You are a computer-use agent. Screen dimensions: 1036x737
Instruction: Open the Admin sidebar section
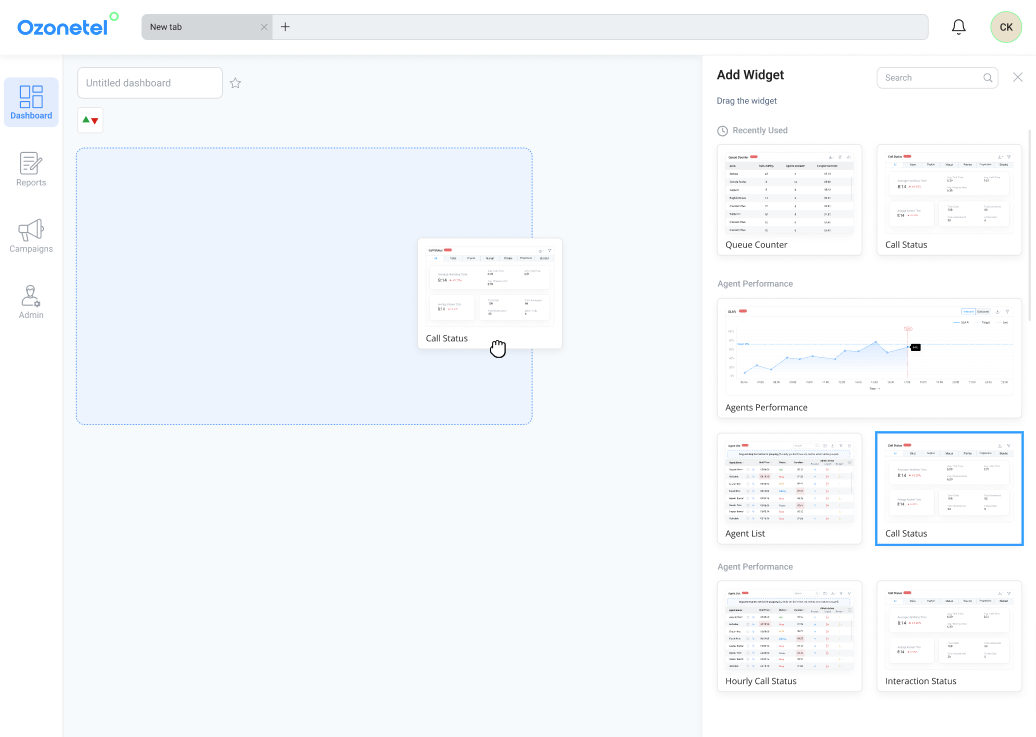[31, 302]
